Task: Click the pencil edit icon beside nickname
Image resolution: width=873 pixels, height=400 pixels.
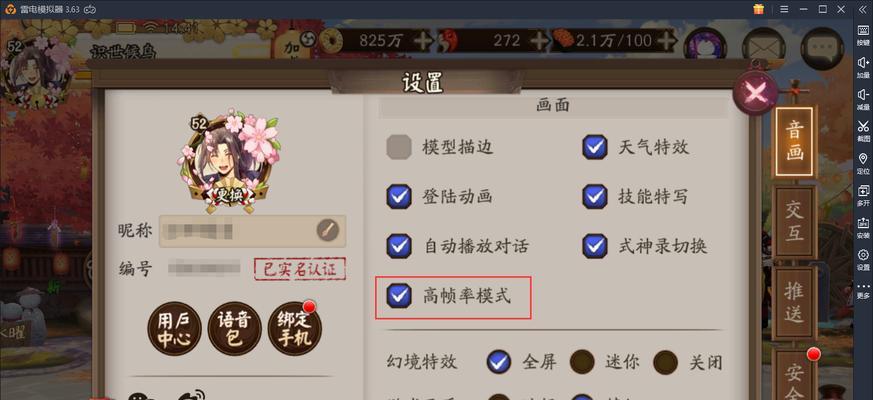Action: [x=328, y=230]
